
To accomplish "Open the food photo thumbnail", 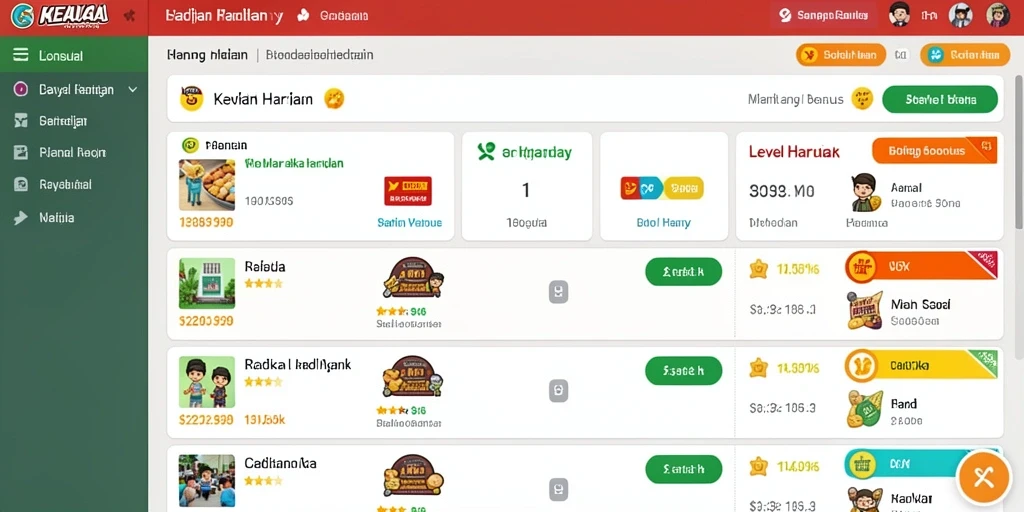I will point(206,185).
